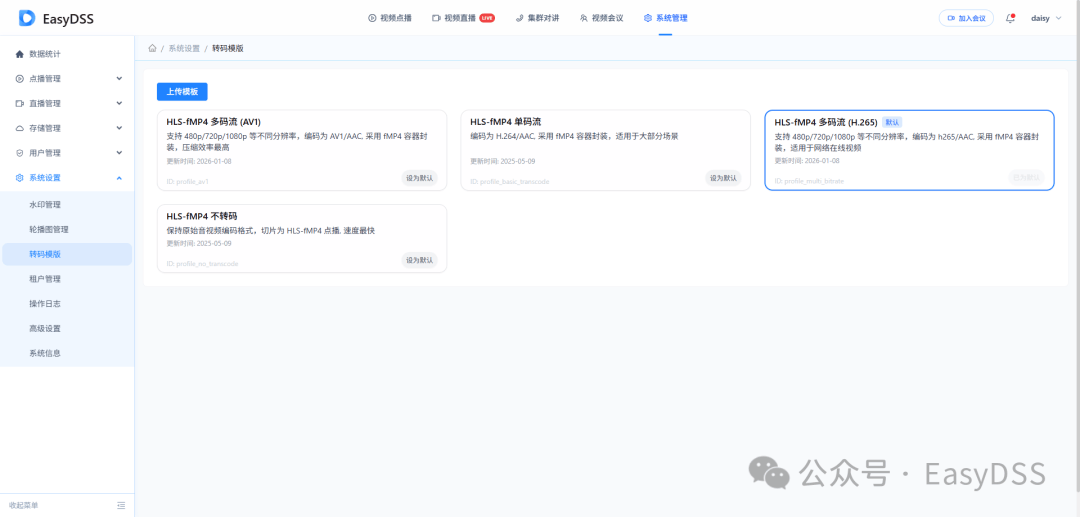Open 轮播图管理 submenu item
Viewport: 1080px width, 517px height.
[68, 229]
